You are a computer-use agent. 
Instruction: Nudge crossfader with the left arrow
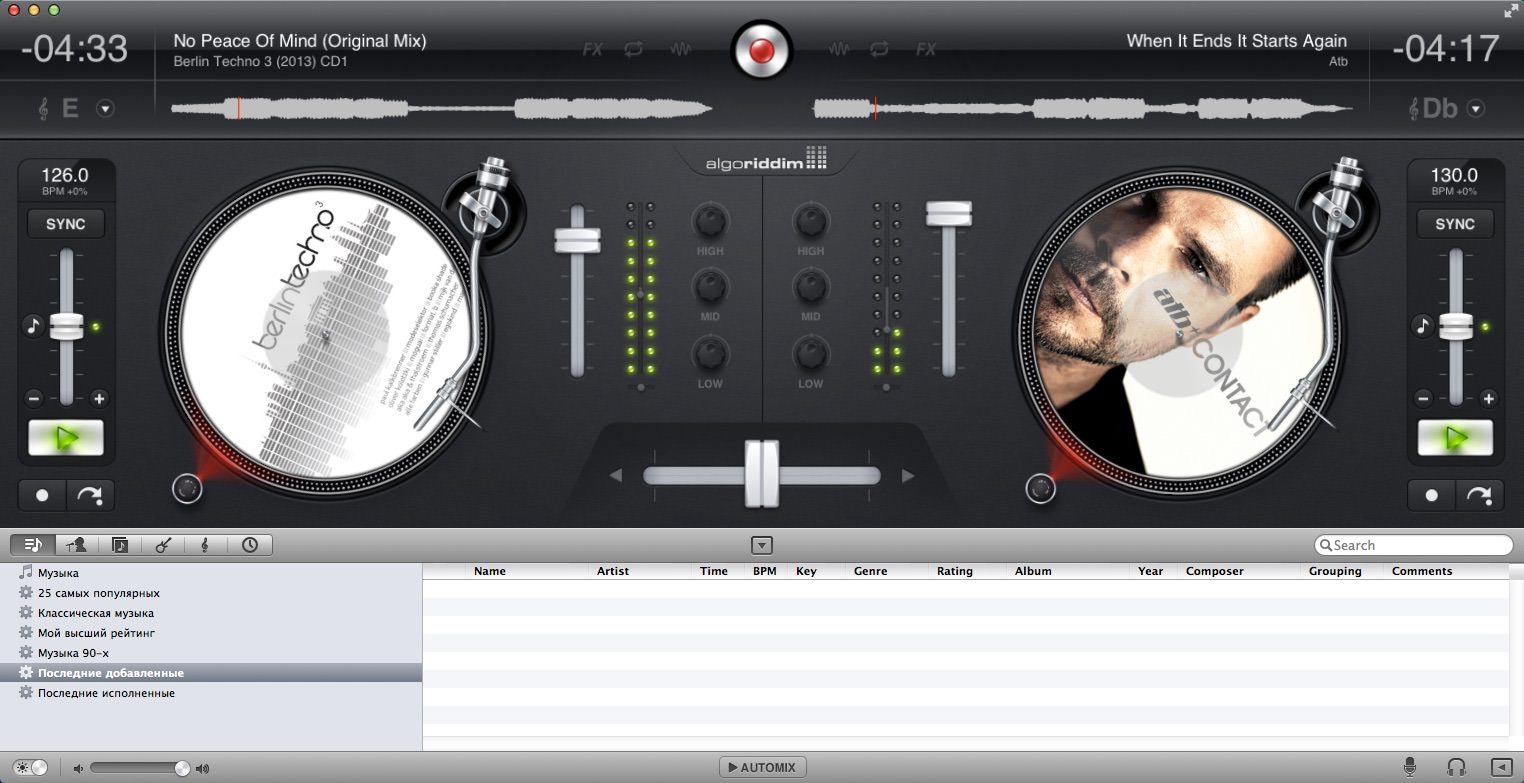tap(616, 476)
